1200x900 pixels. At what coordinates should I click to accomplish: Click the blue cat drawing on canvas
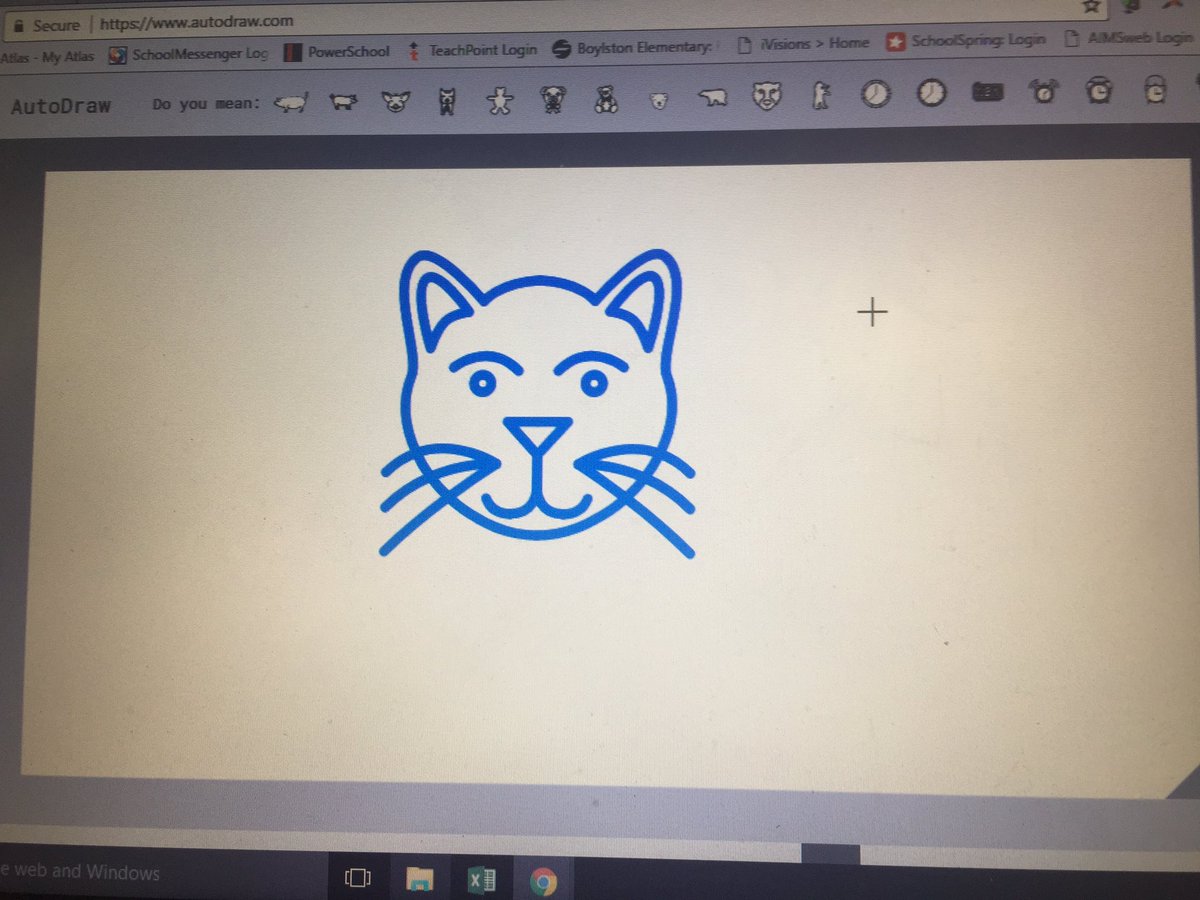click(x=537, y=402)
